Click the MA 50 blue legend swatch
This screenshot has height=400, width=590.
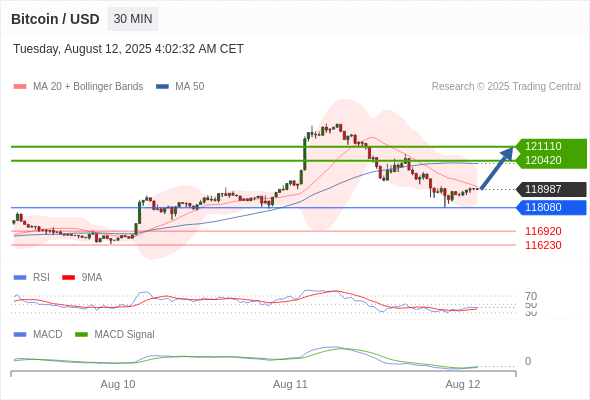tap(162, 87)
